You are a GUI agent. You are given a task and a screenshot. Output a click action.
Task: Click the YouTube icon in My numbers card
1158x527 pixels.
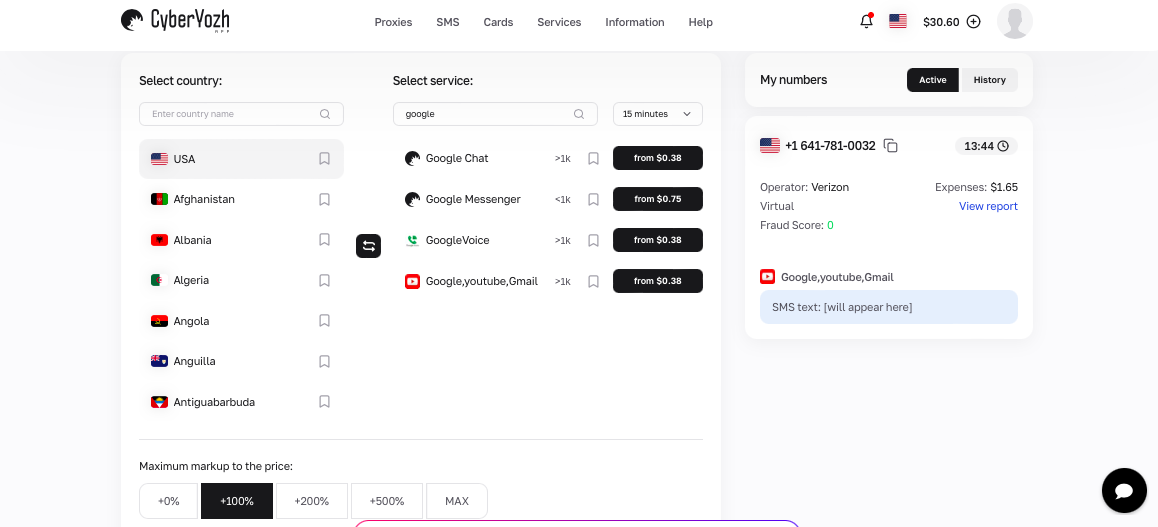(x=767, y=277)
